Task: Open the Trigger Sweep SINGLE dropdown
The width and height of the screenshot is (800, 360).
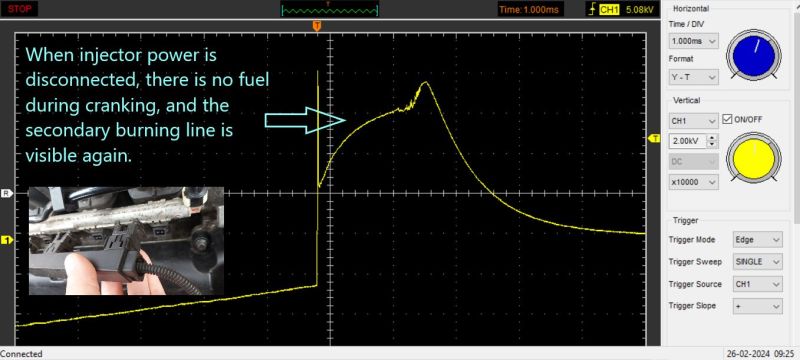Action: point(757,262)
